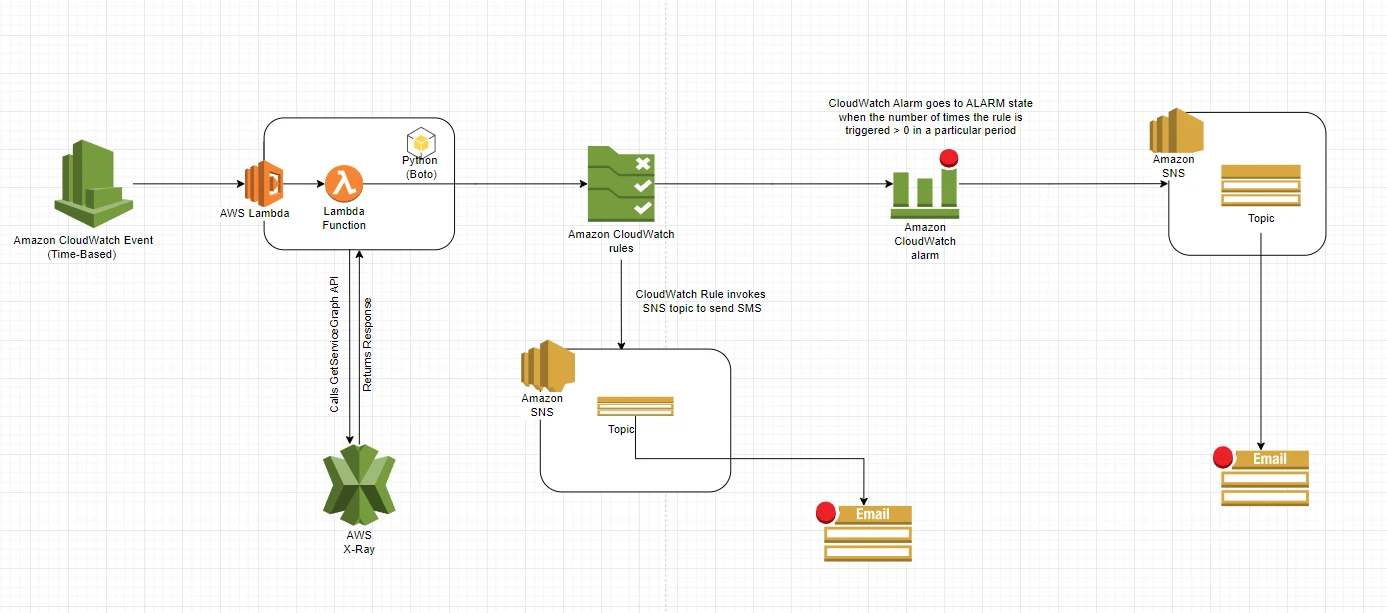This screenshot has width=1387, height=613.
Task: Select the Amazon CloudWatch rules icon
Action: click(x=620, y=184)
